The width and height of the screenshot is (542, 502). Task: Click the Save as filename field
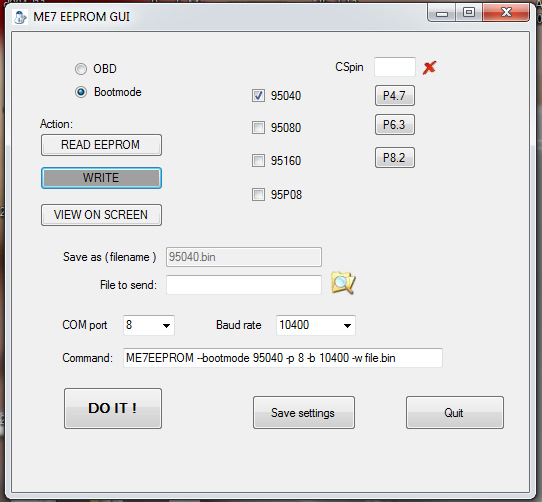[x=244, y=257]
